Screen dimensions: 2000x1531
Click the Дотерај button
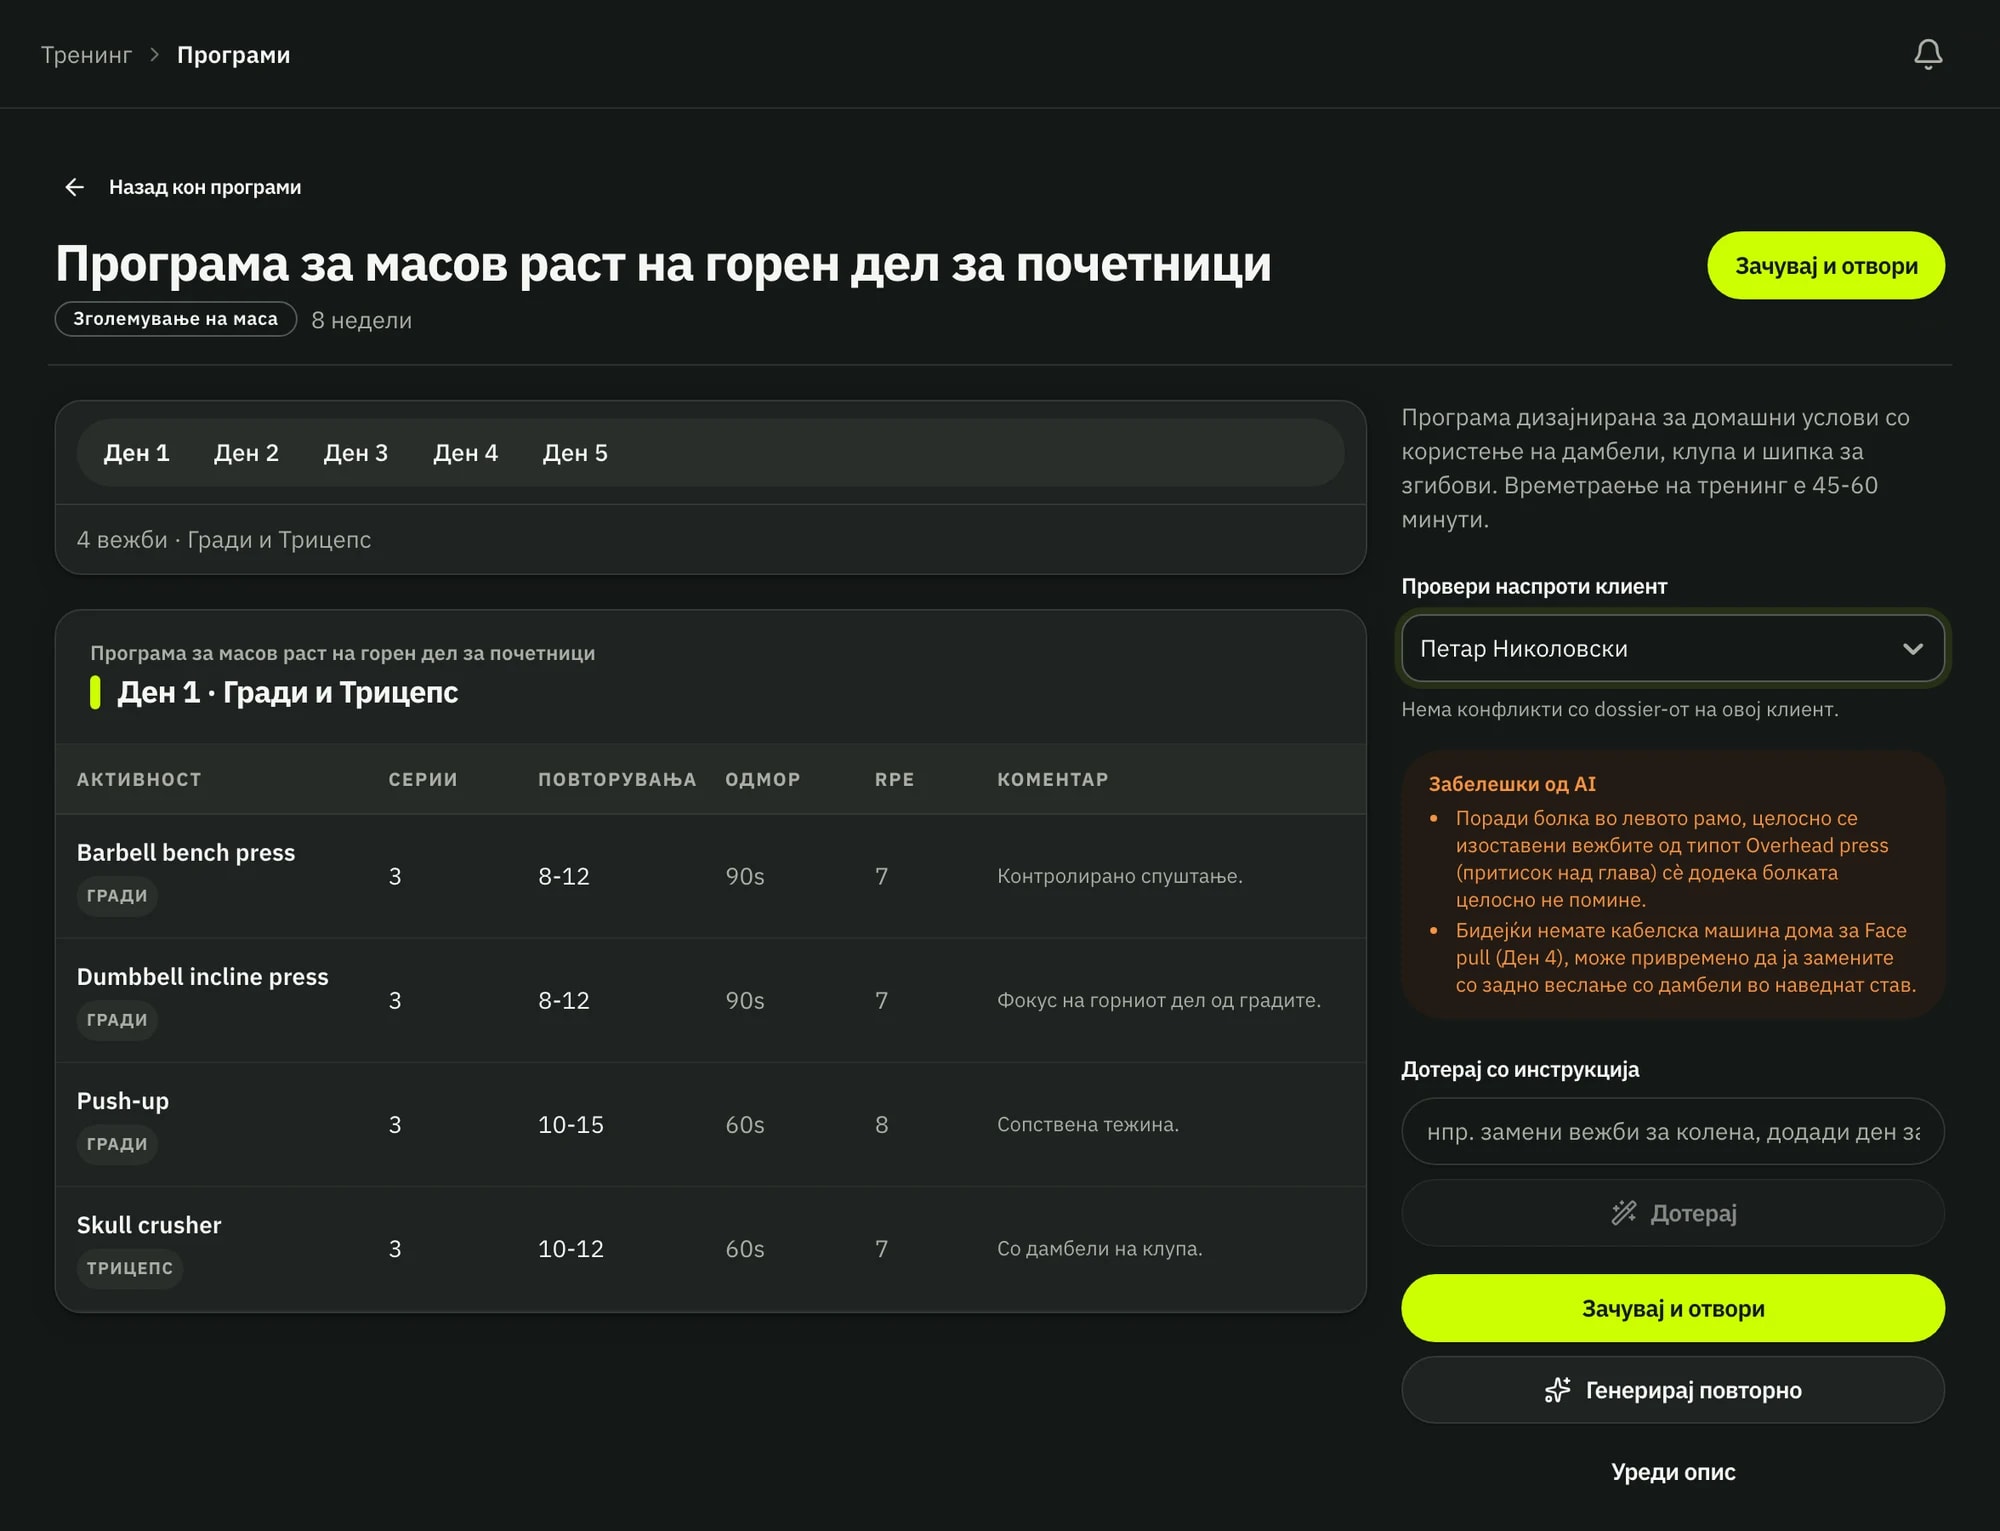click(x=1673, y=1213)
